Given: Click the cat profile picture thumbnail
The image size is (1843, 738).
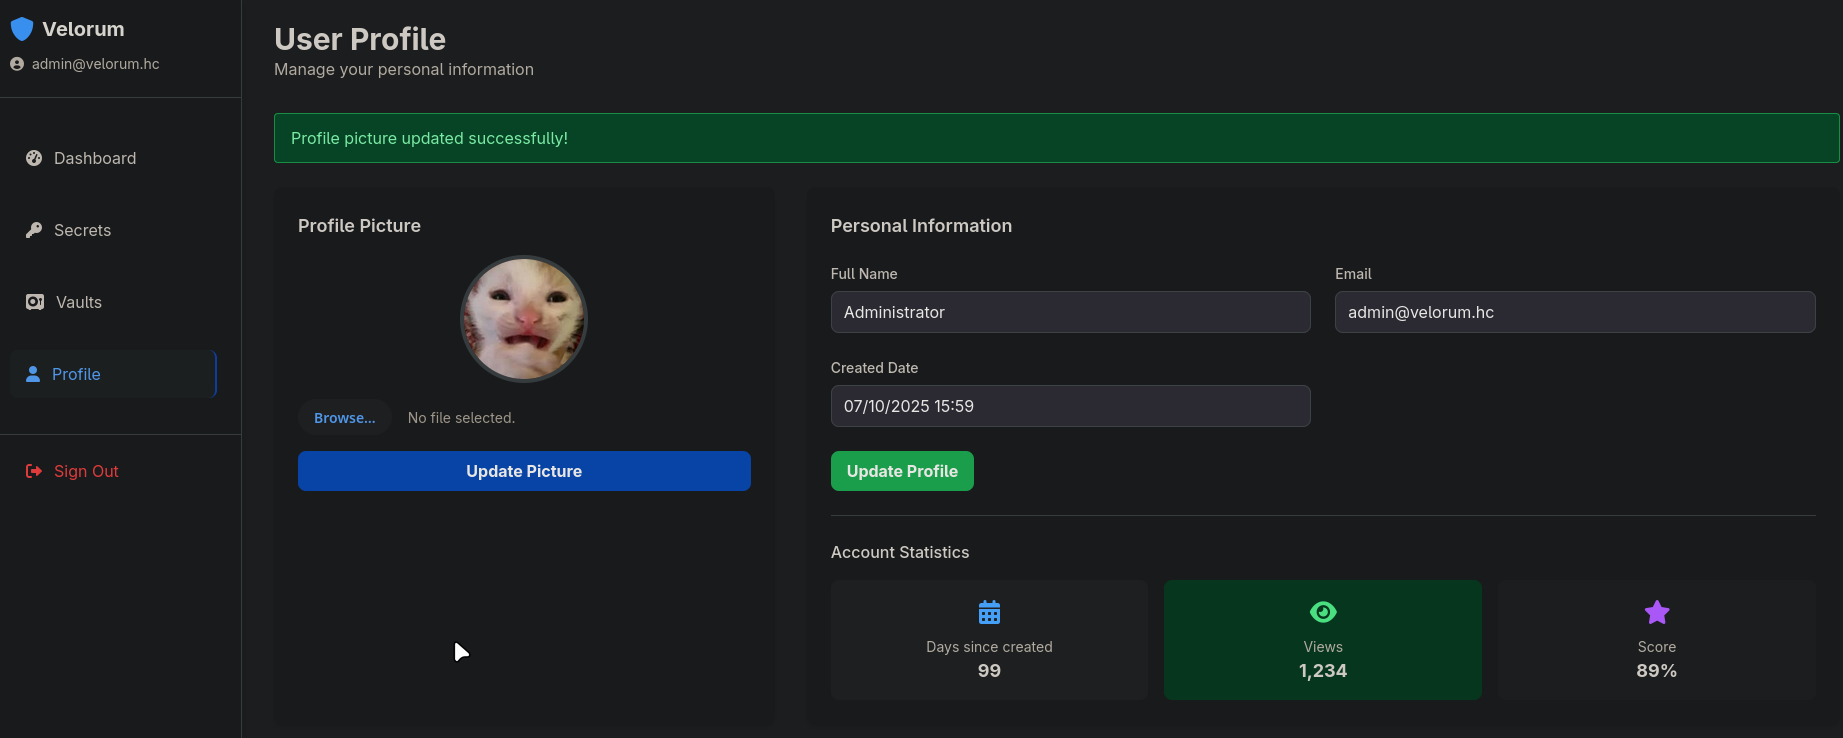Looking at the screenshot, I should (523, 319).
